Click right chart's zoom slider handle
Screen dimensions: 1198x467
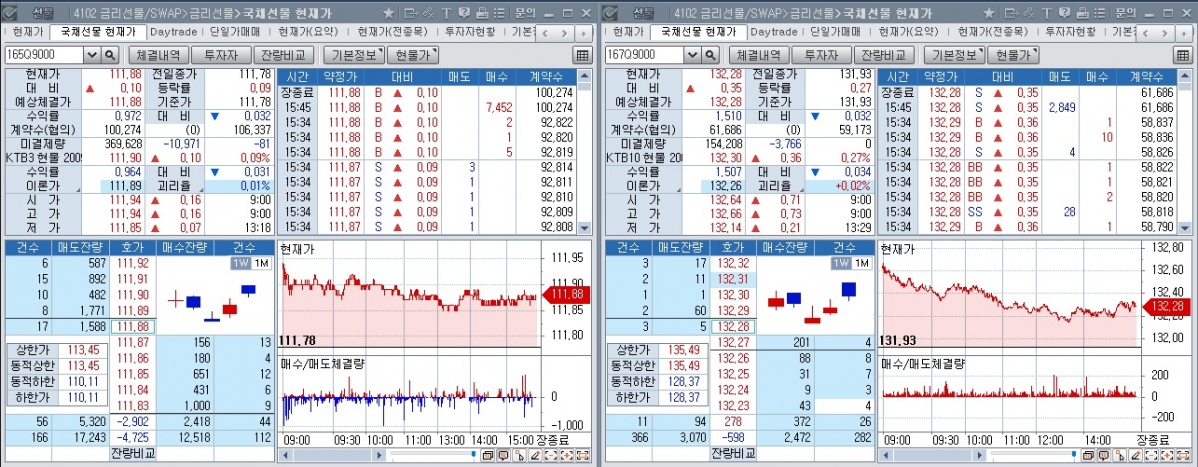click(1073, 454)
